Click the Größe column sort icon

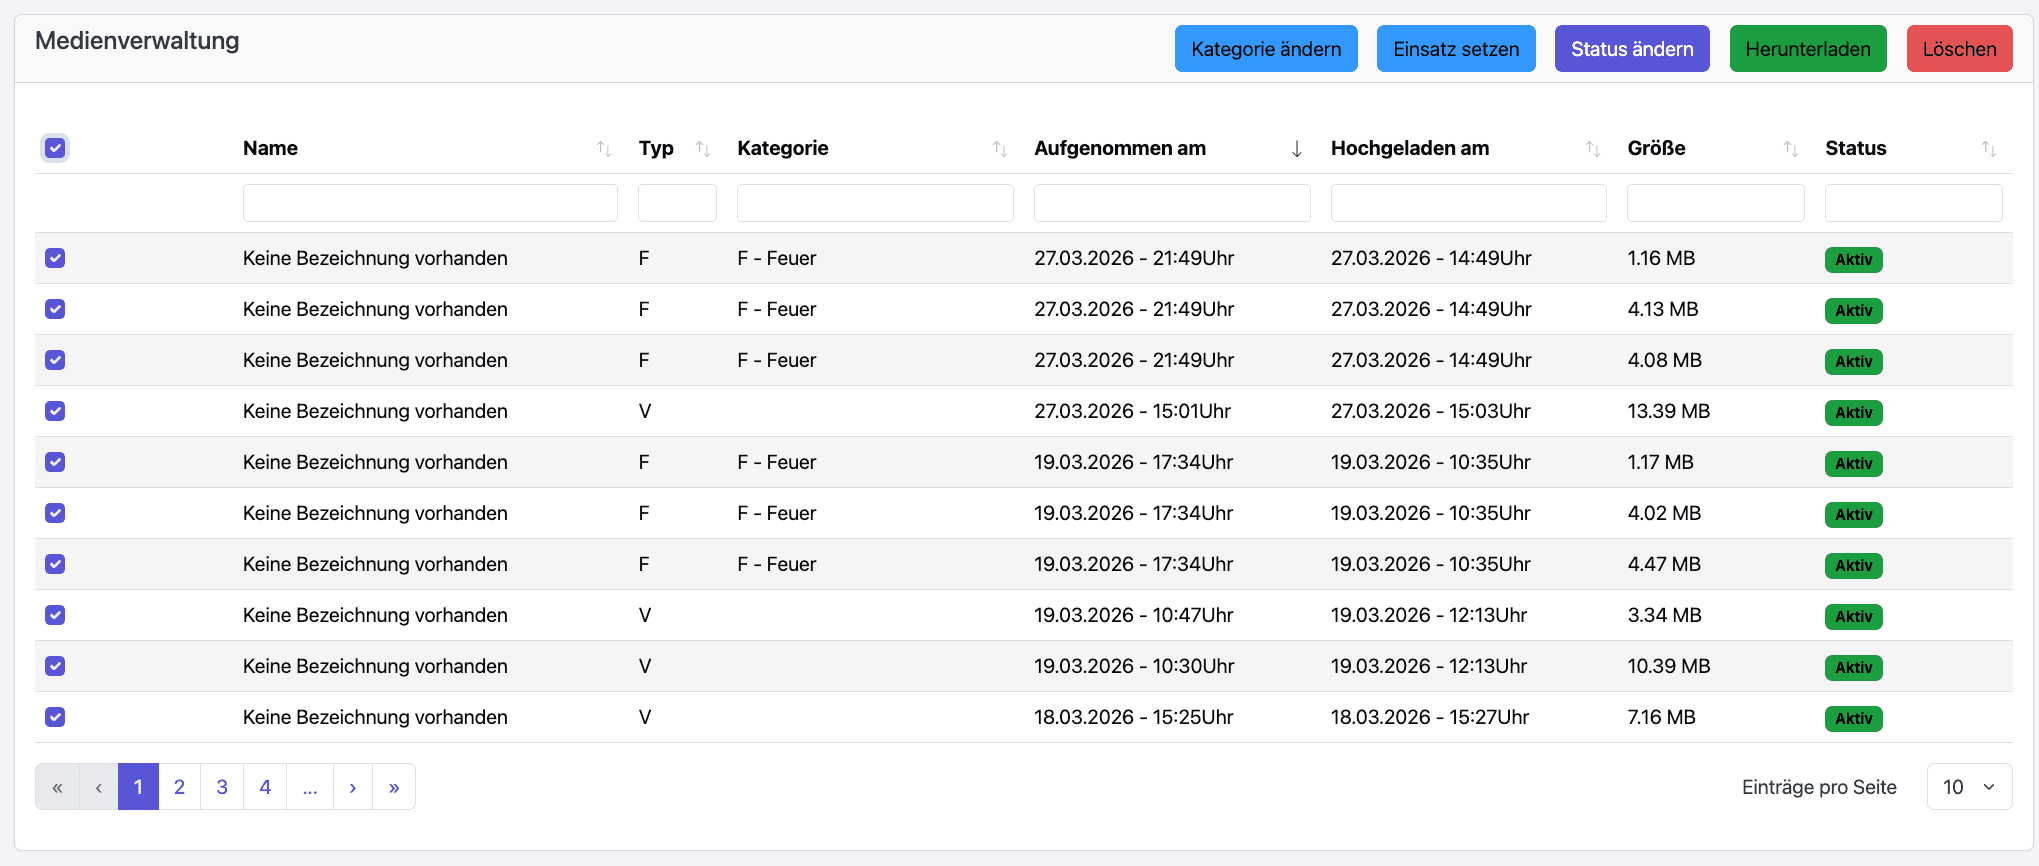coord(1790,149)
